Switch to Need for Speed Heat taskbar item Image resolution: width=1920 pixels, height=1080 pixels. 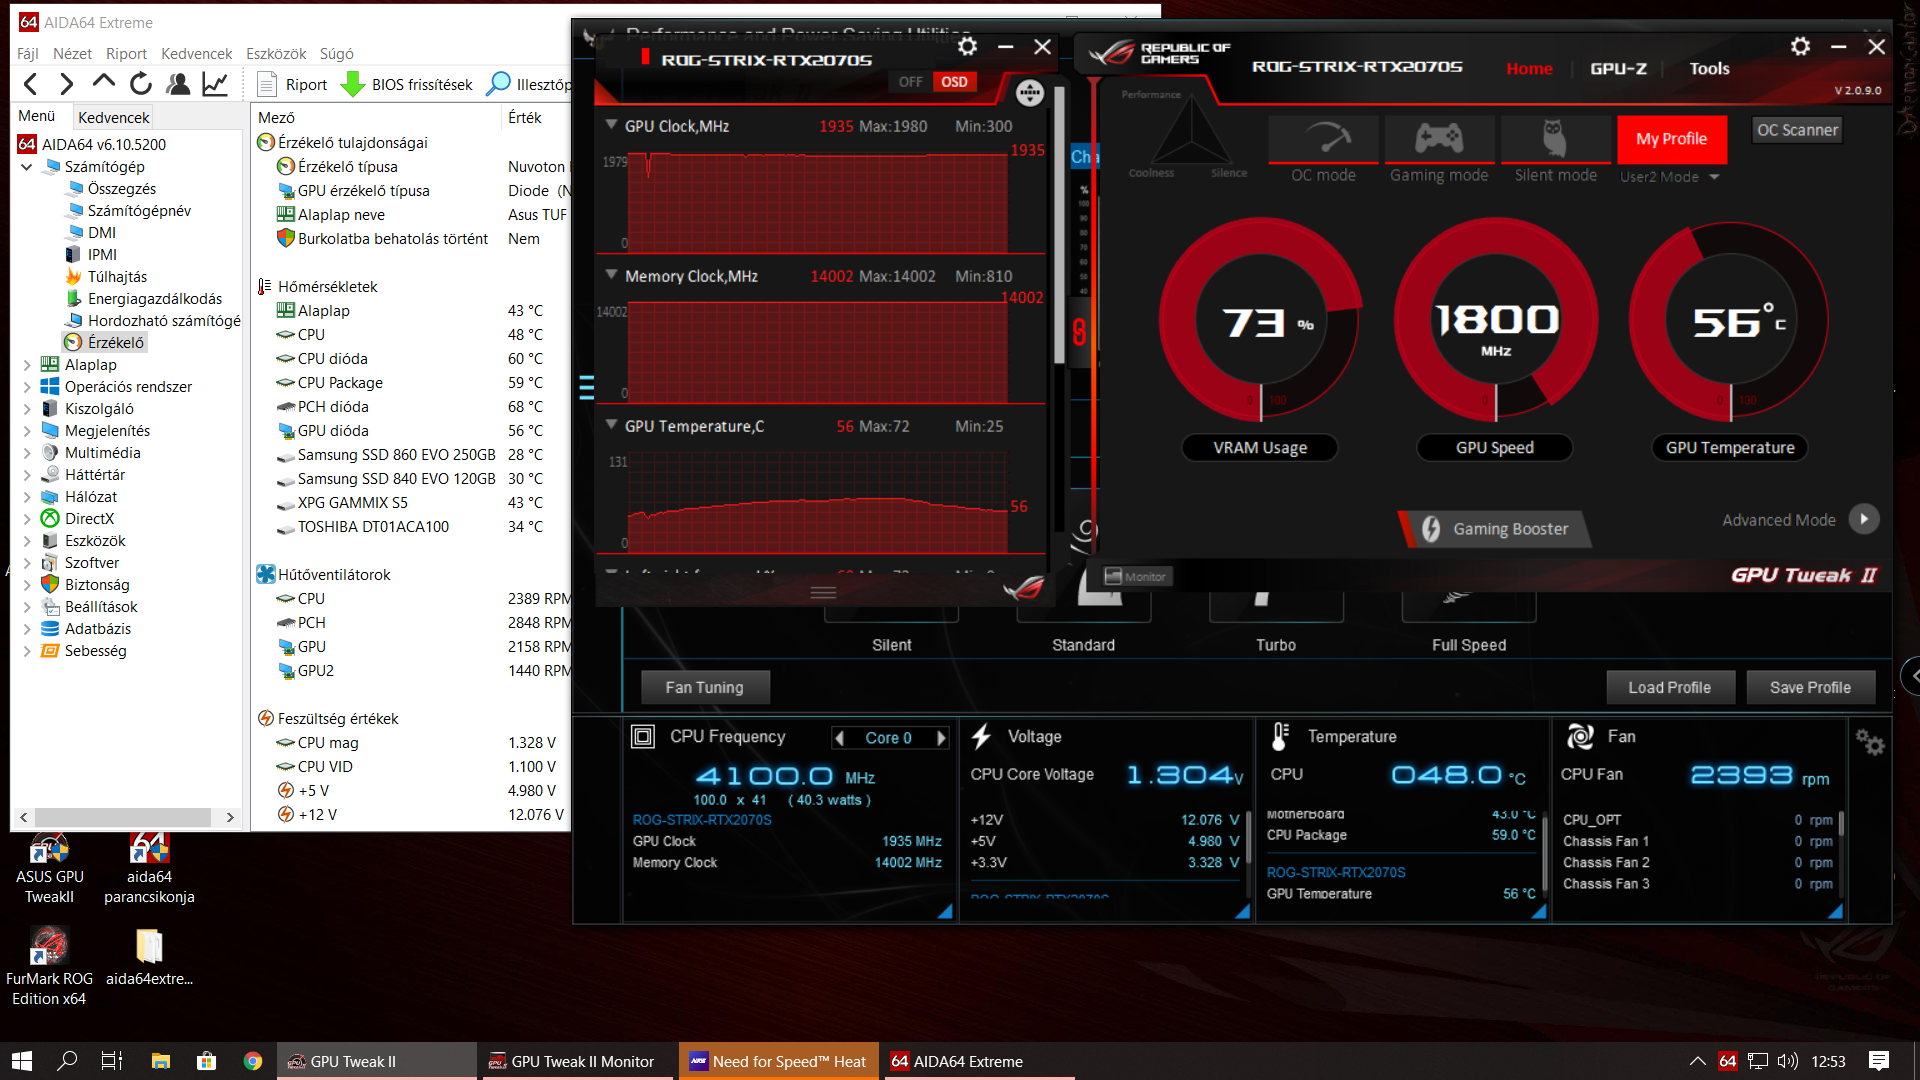click(779, 1061)
